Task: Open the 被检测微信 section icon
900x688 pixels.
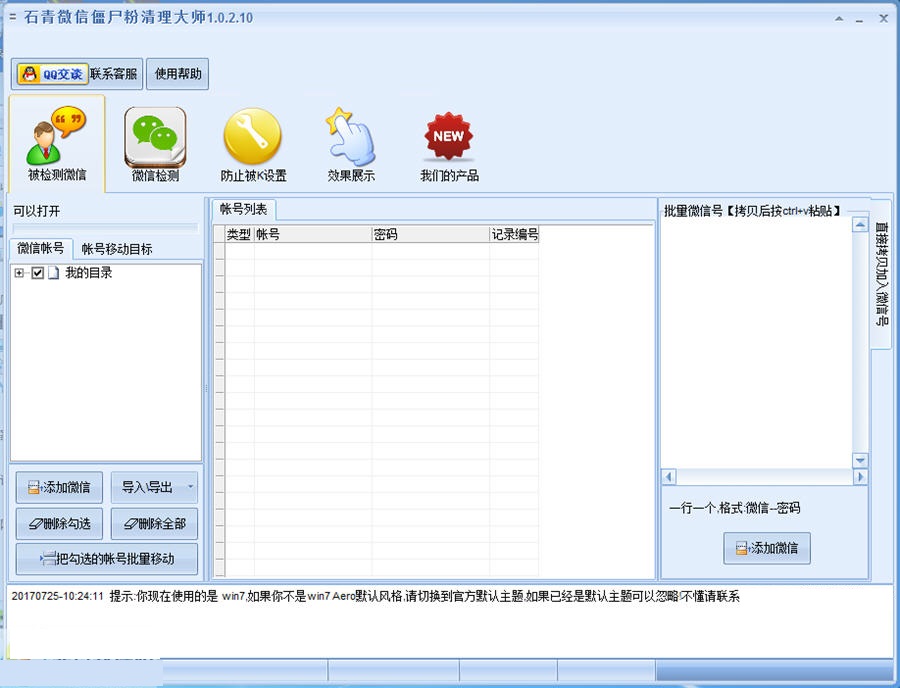Action: click(x=57, y=143)
